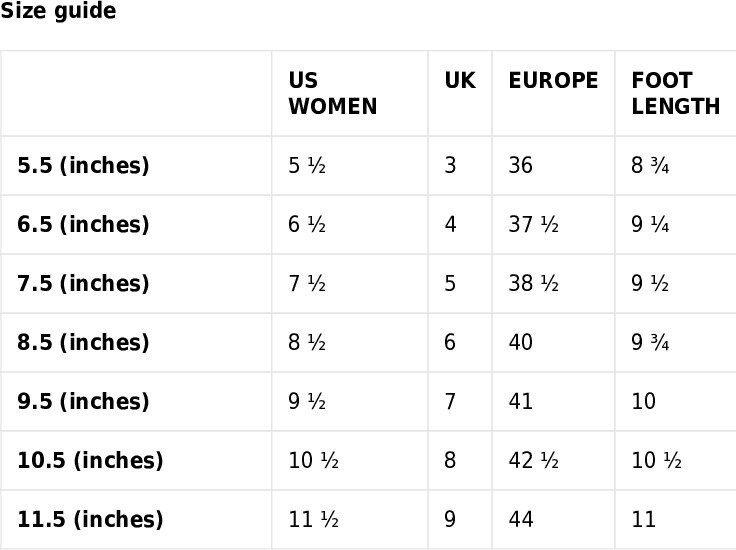Click the EUROPE column header
The height and width of the screenshot is (550, 736).
(x=553, y=80)
